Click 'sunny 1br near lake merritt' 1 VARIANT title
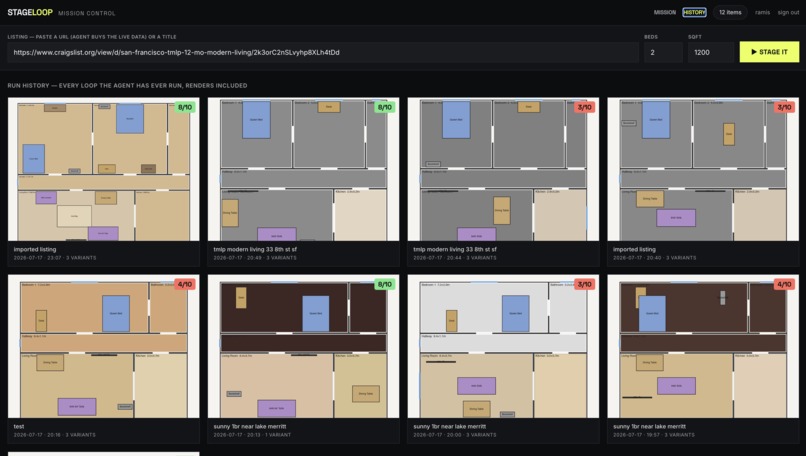Screen dimensions: 806x456 point(250,426)
